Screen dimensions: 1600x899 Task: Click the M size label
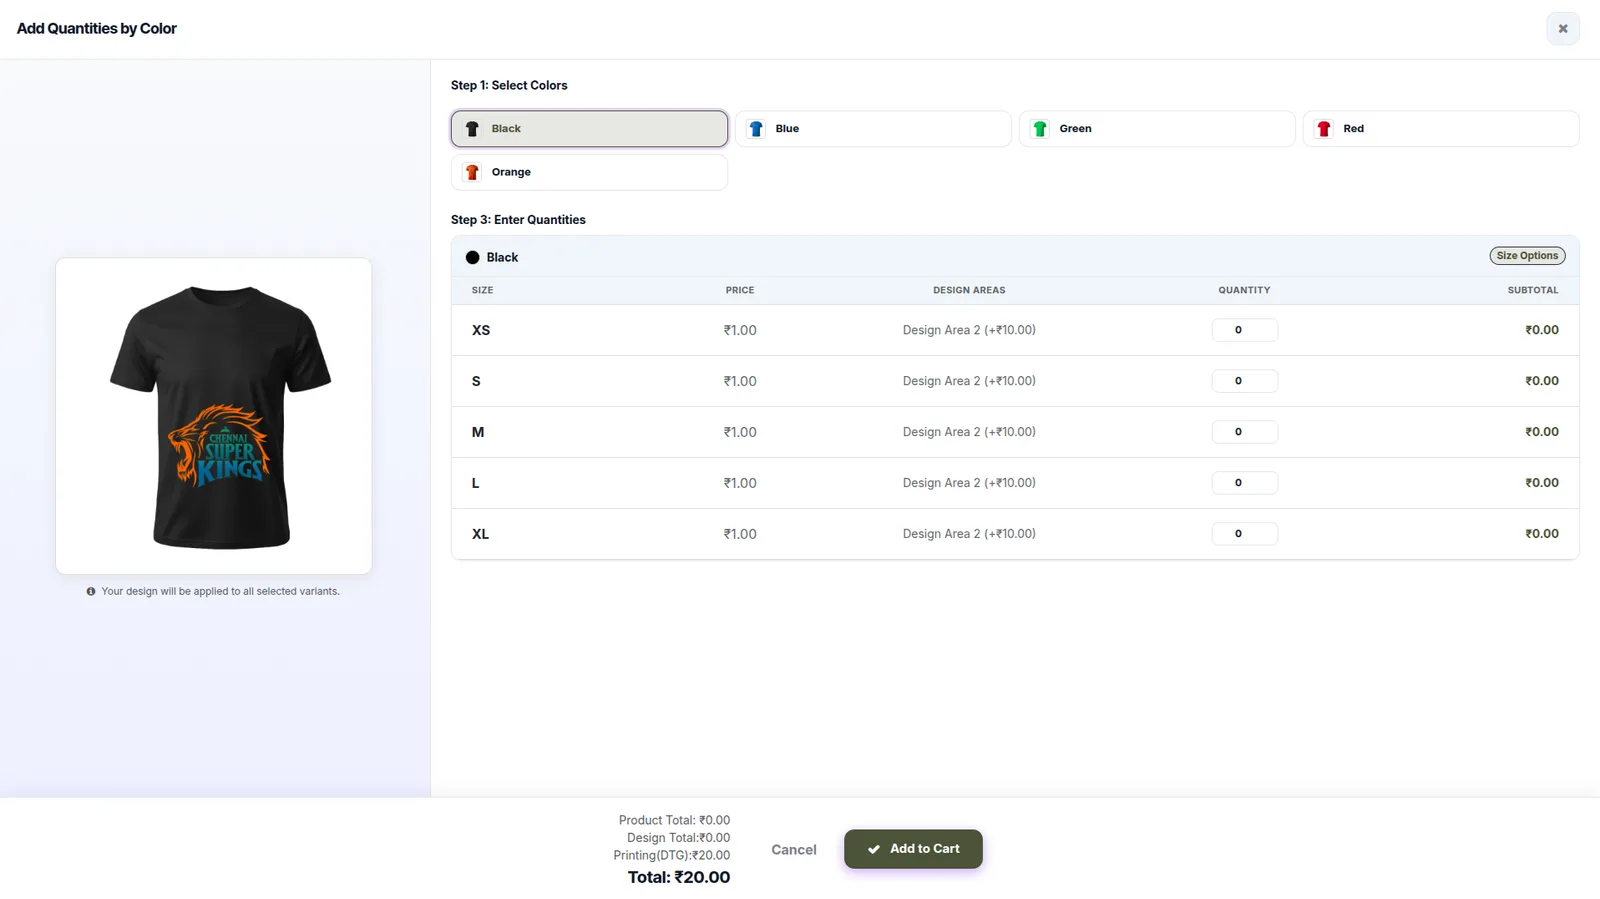[x=478, y=432]
